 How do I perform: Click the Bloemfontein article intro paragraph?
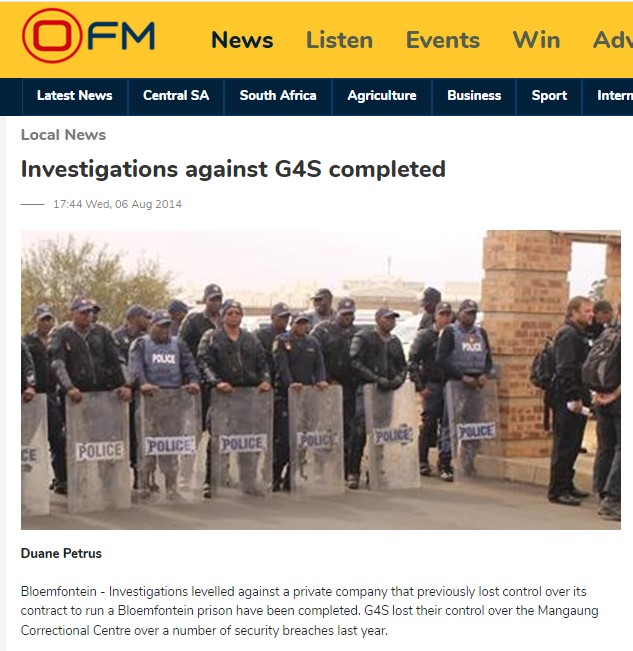click(310, 611)
